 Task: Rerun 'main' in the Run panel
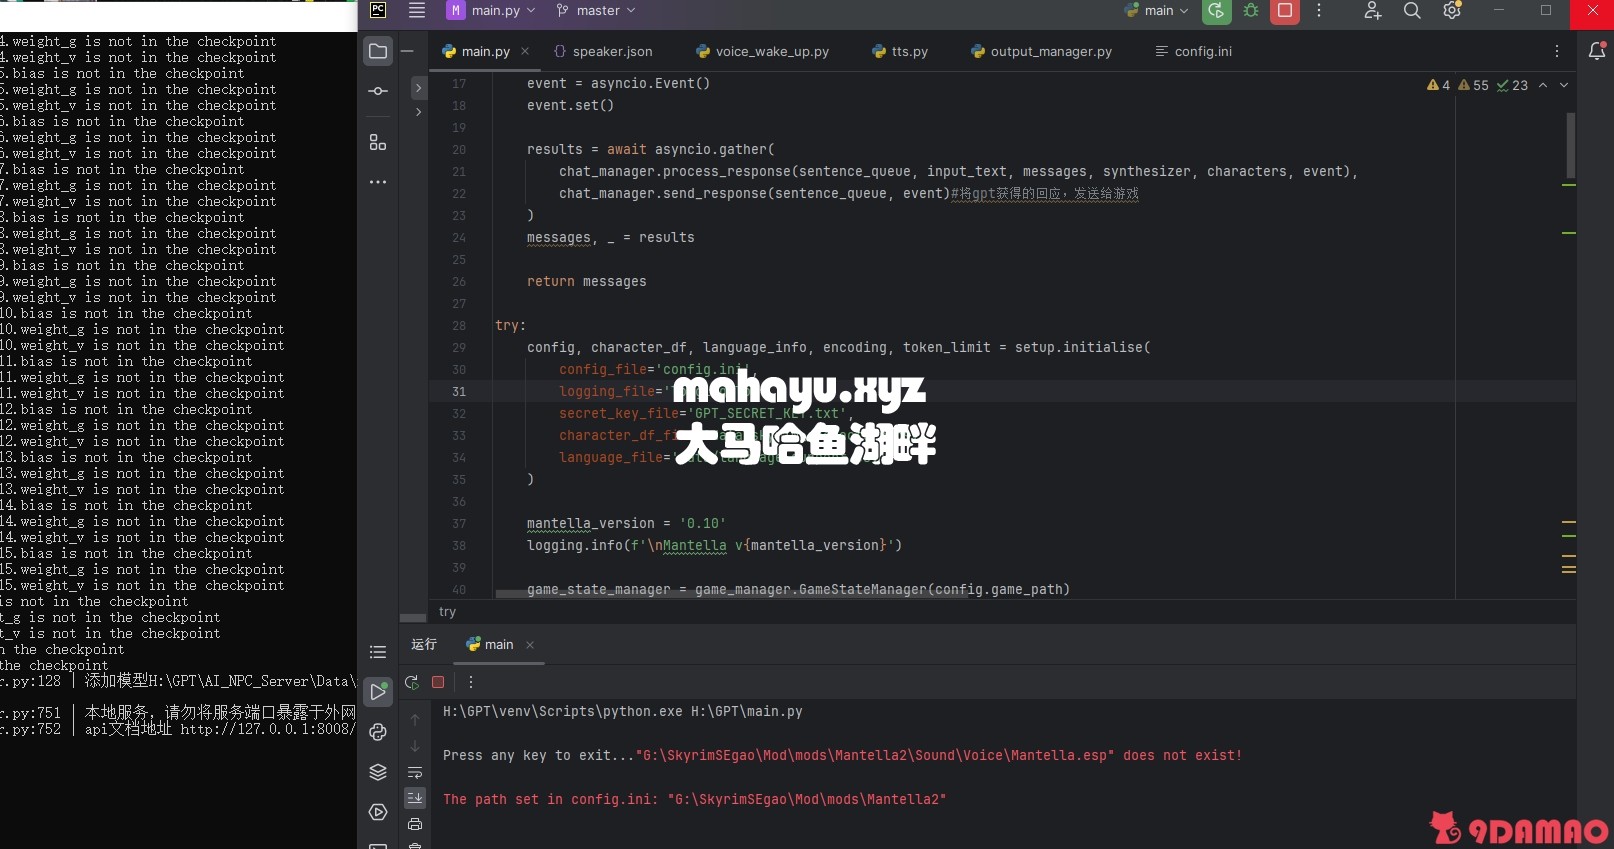tap(412, 682)
